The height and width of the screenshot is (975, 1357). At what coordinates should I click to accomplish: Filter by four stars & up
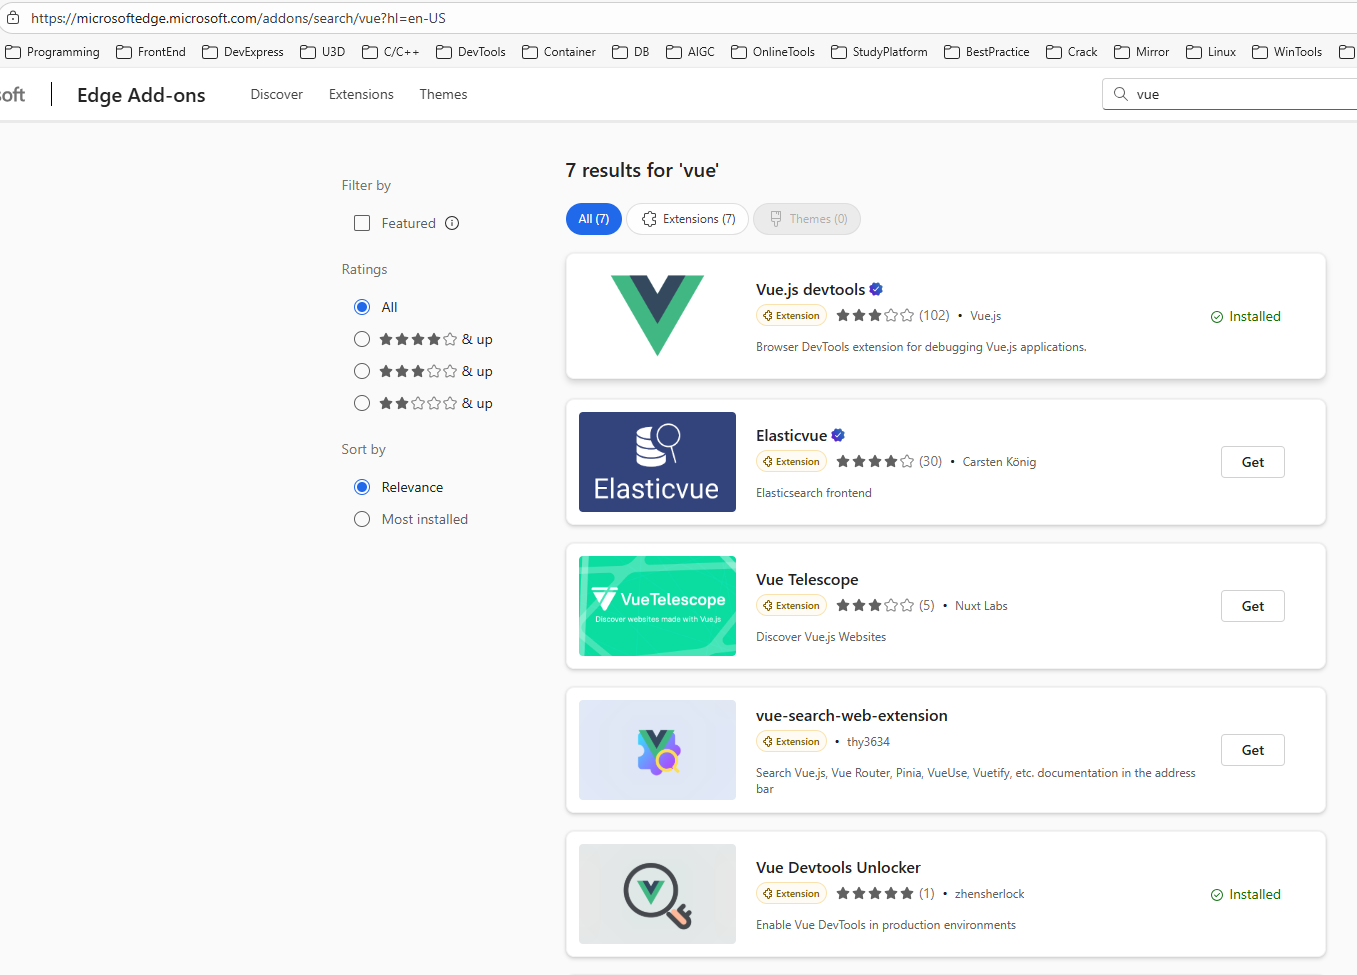[362, 339]
